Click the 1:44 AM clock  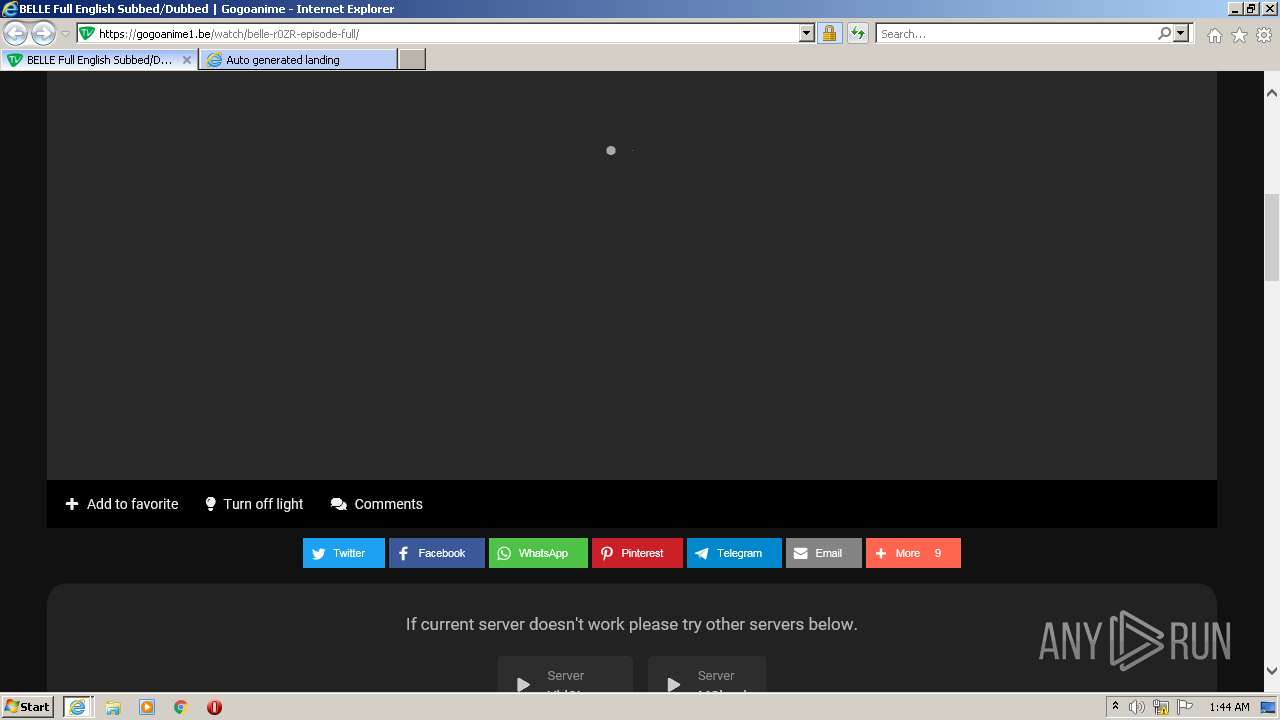[1229, 707]
